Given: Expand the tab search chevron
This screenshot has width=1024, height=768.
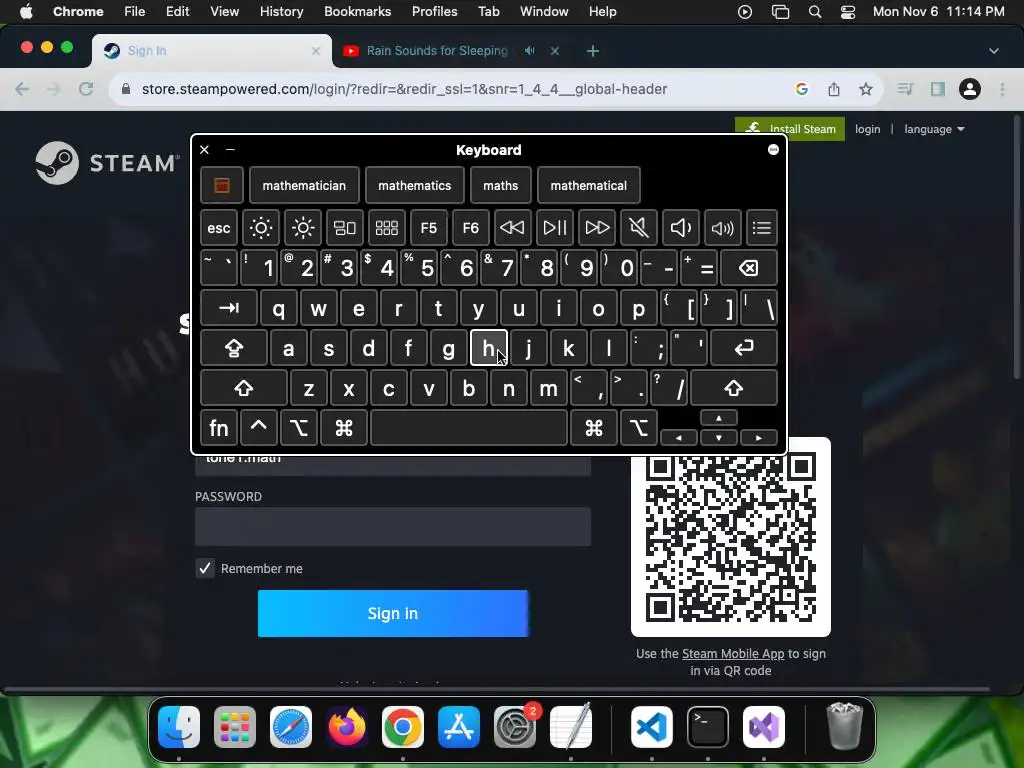Looking at the screenshot, I should tap(993, 51).
